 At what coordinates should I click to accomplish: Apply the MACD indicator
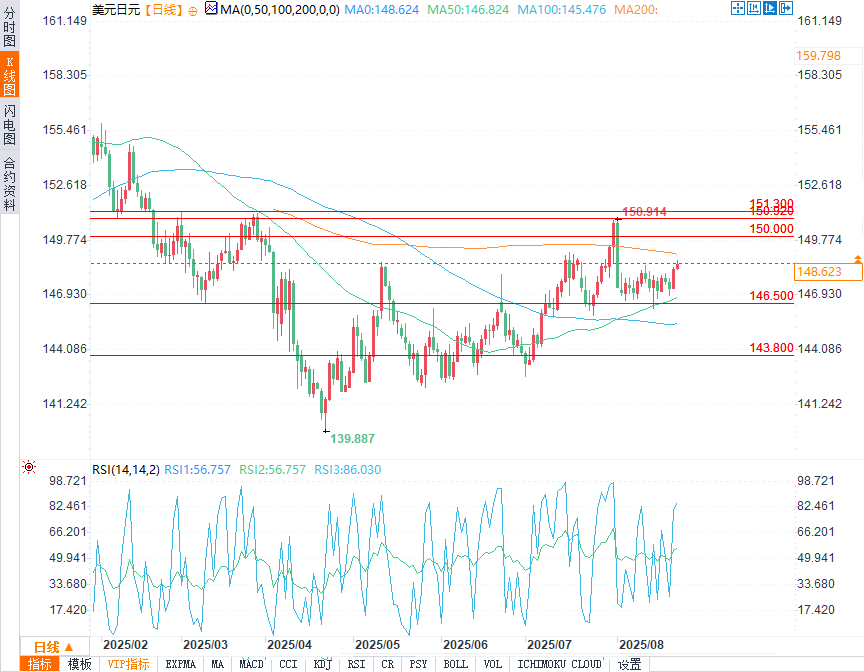click(x=251, y=664)
